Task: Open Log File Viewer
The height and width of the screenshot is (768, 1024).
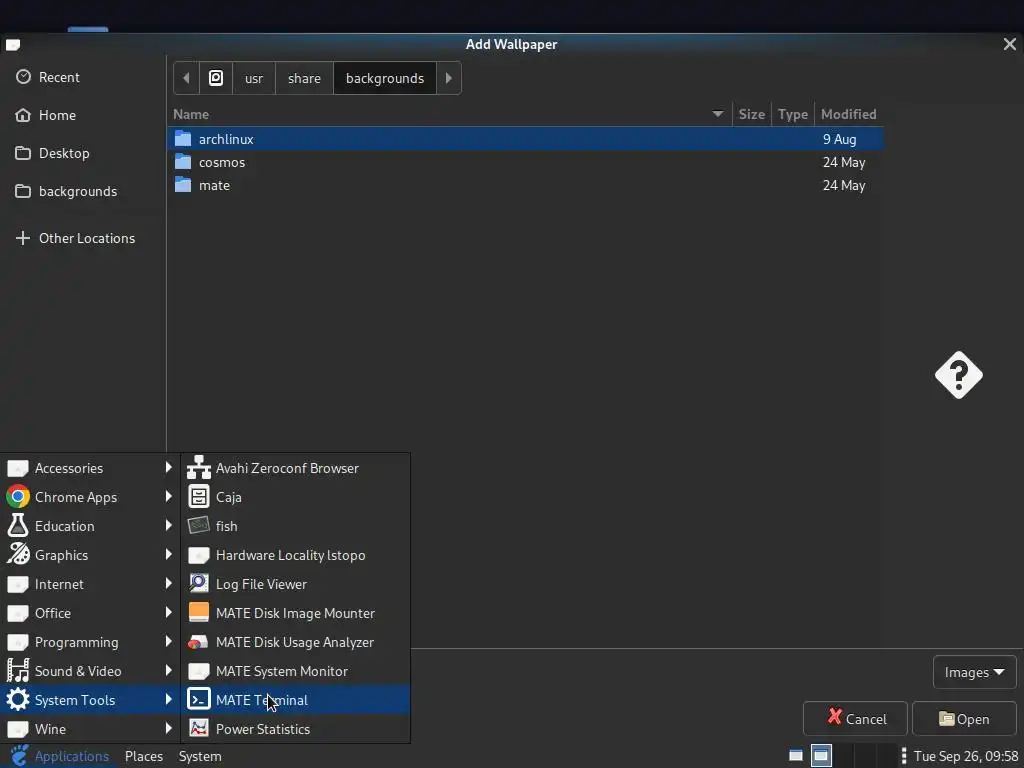Action: (x=296, y=584)
